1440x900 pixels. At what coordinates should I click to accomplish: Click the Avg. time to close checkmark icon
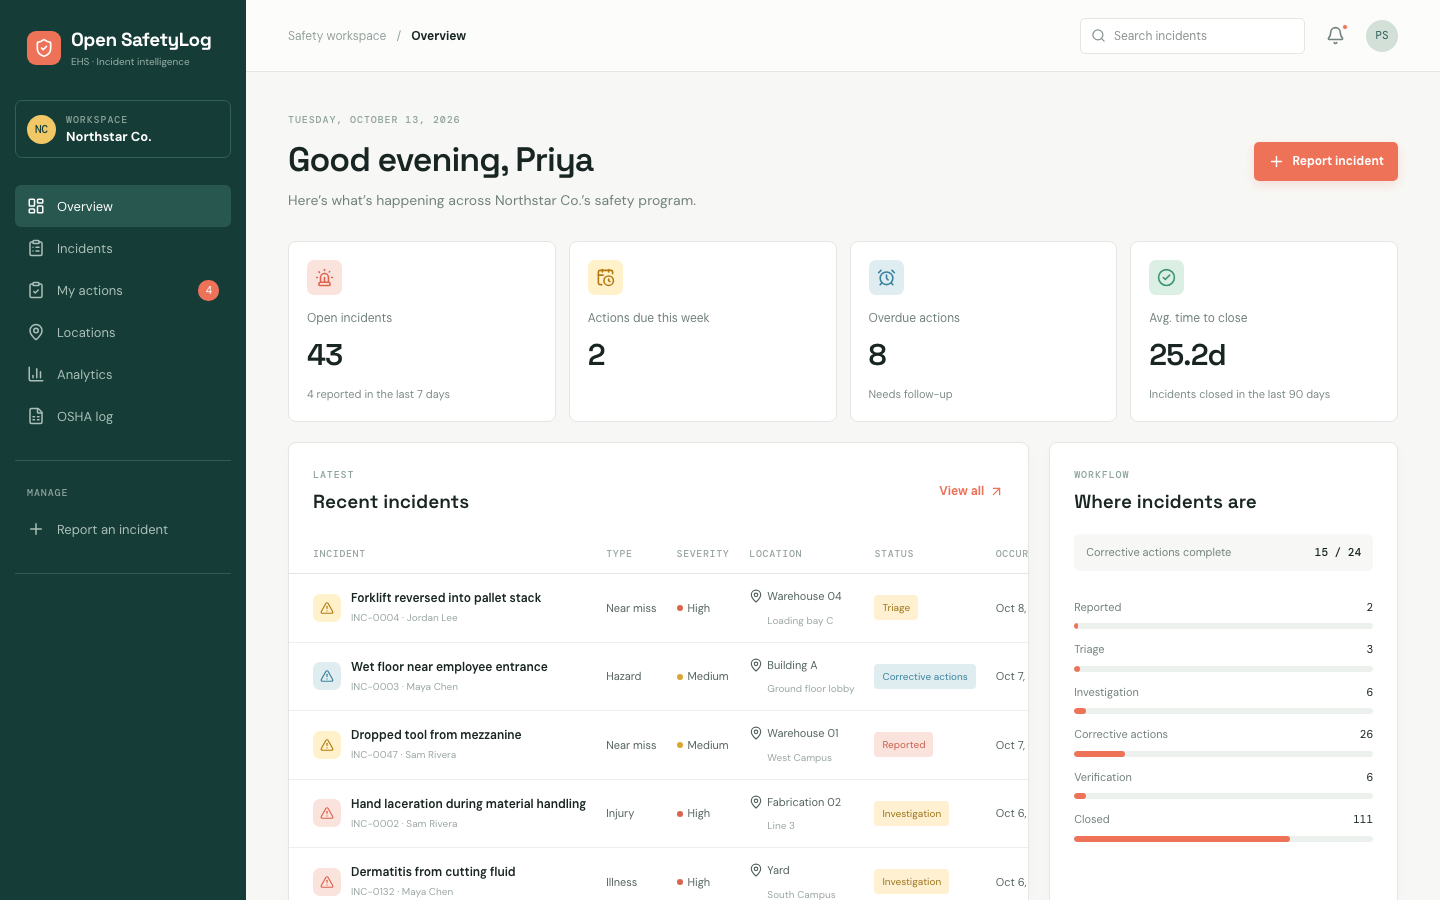[1166, 278]
